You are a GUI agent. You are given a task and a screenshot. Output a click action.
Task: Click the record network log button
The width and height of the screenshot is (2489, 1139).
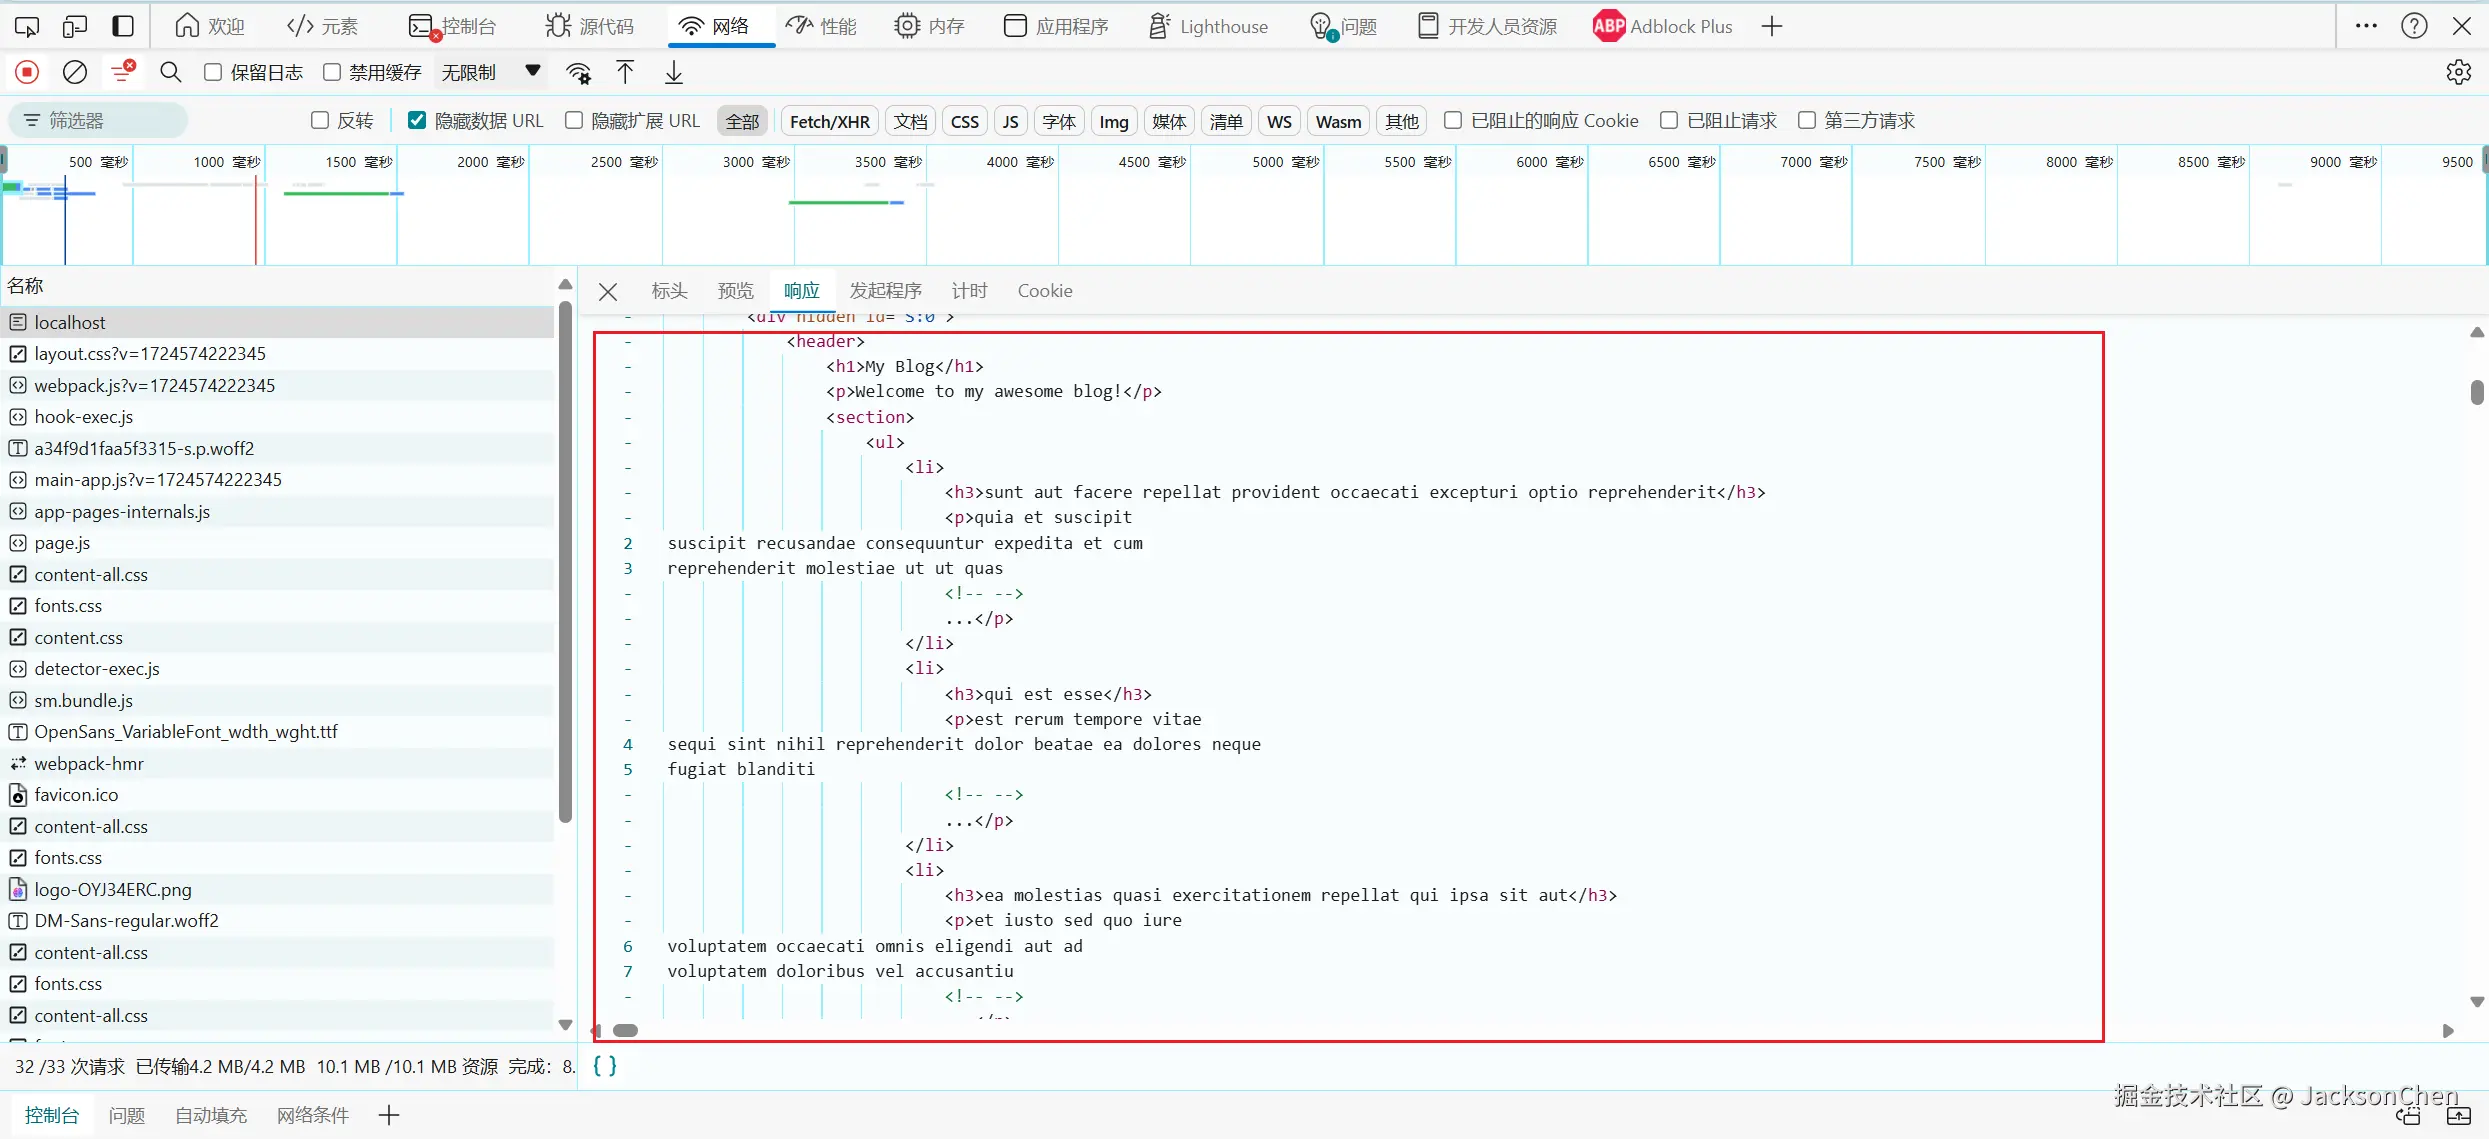(x=27, y=72)
